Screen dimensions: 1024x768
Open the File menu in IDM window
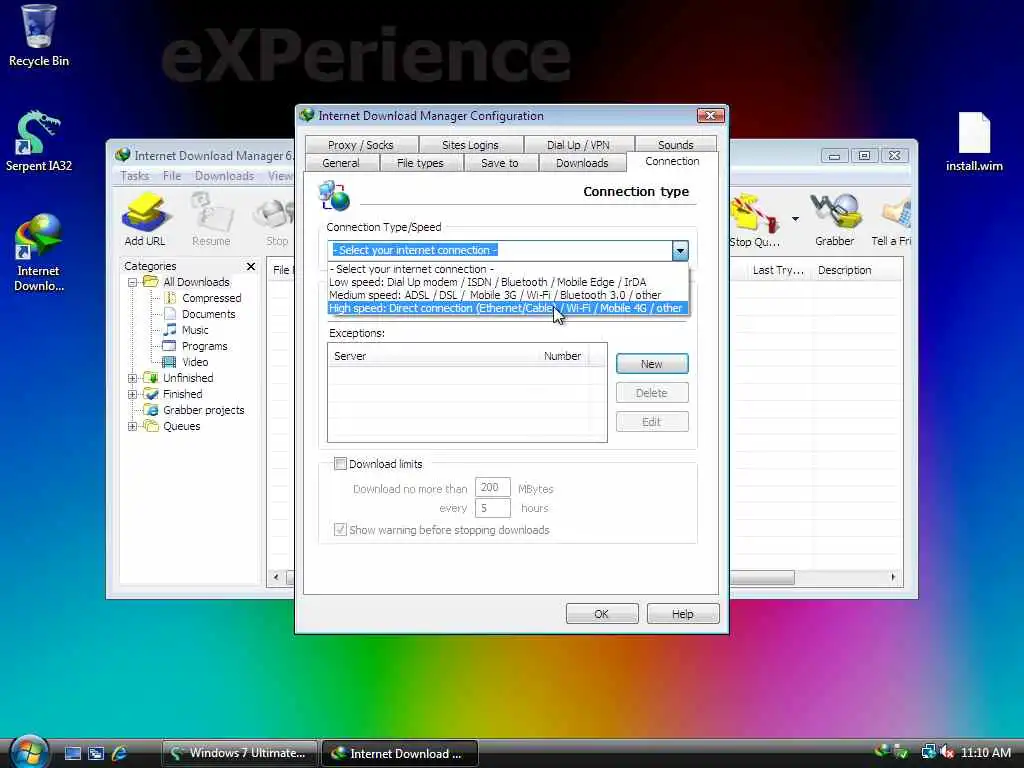172,176
